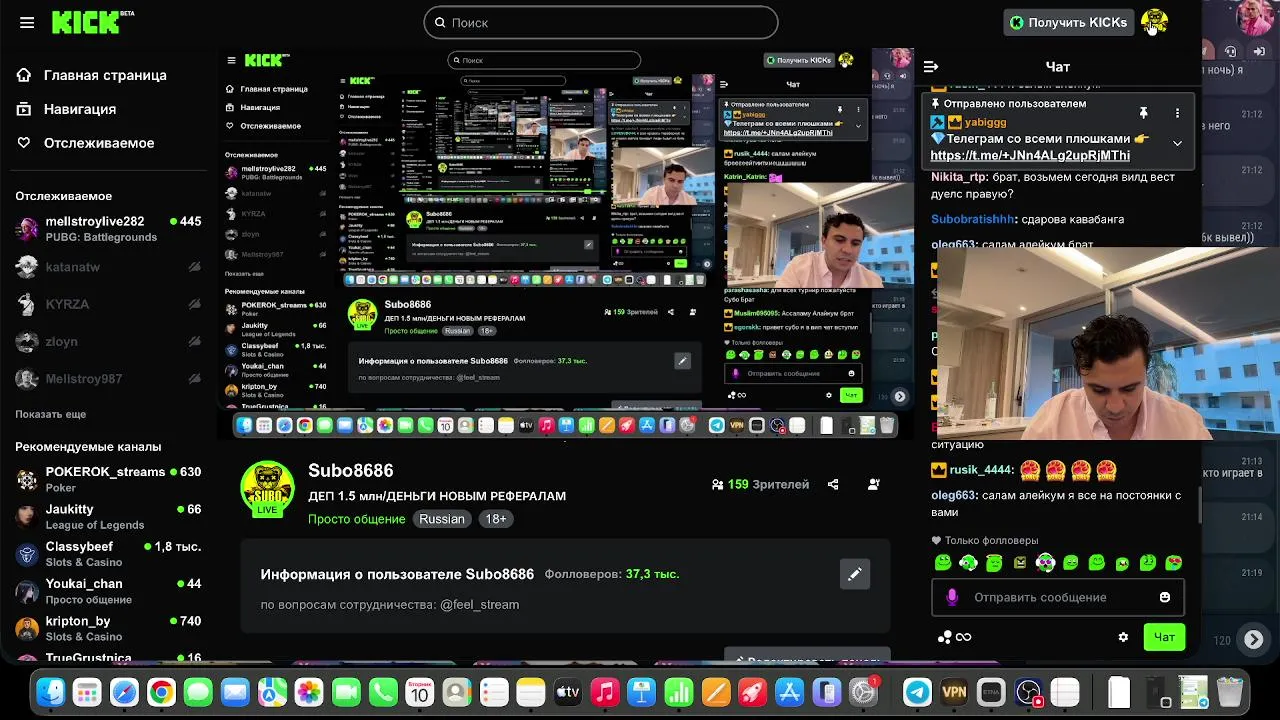Open offline followed channel katanatw
The image size is (1280, 720).
coord(108,267)
